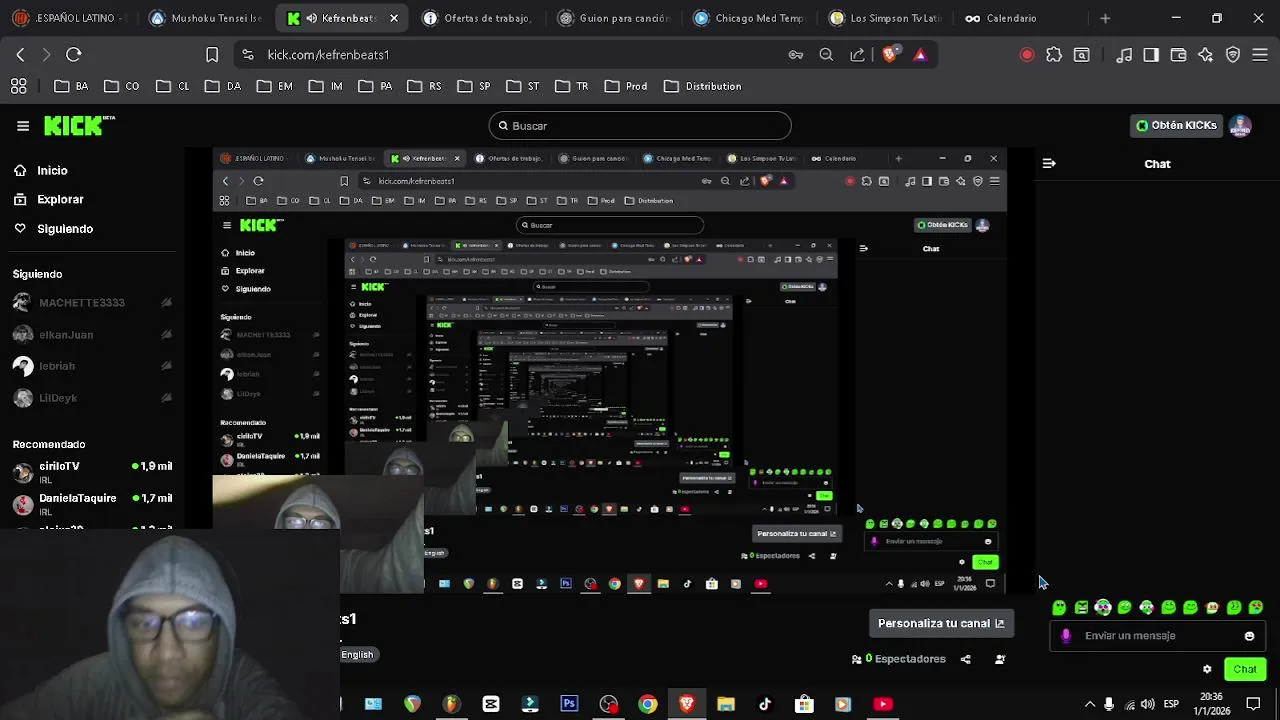This screenshot has height=720, width=1280.
Task: Click the Enviar un mensaje chat field
Action: [1157, 636]
